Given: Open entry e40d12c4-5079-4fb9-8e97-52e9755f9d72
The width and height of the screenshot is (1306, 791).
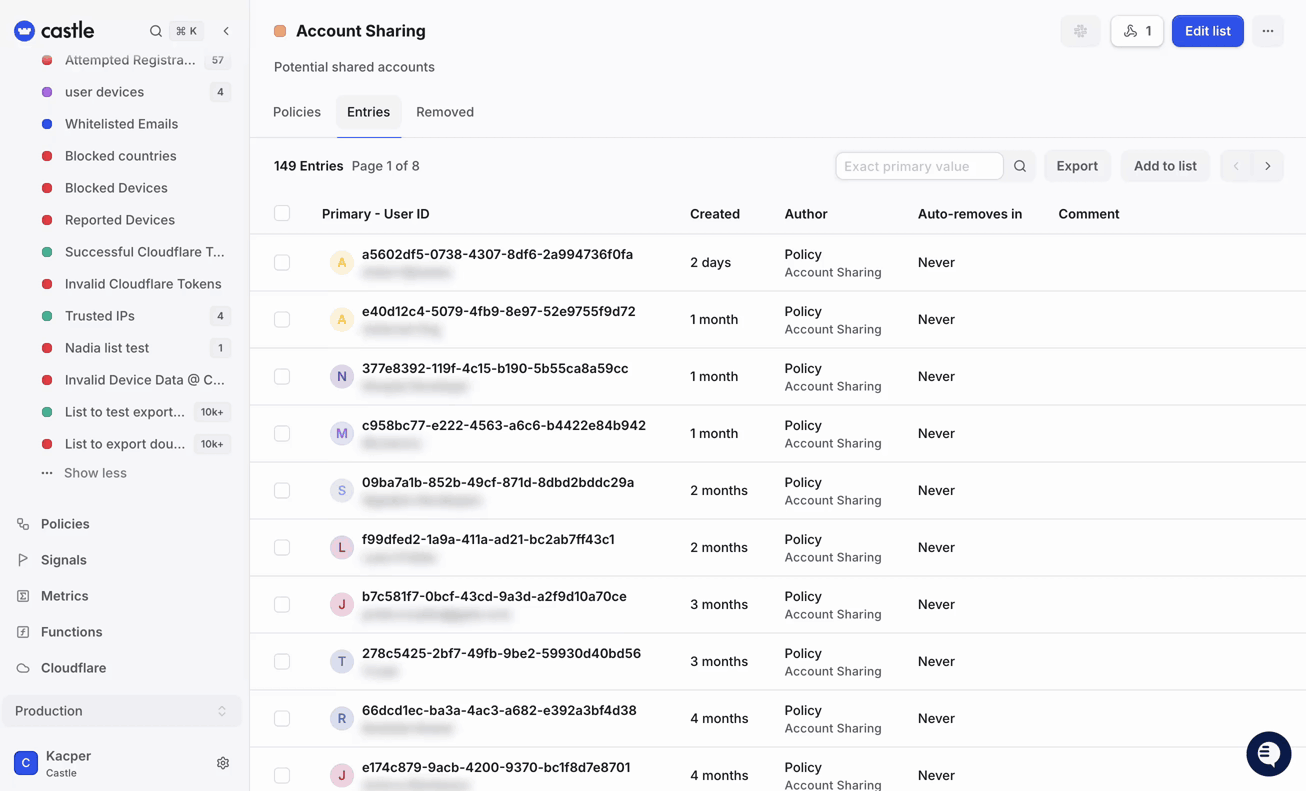Looking at the screenshot, I should click(x=498, y=311).
